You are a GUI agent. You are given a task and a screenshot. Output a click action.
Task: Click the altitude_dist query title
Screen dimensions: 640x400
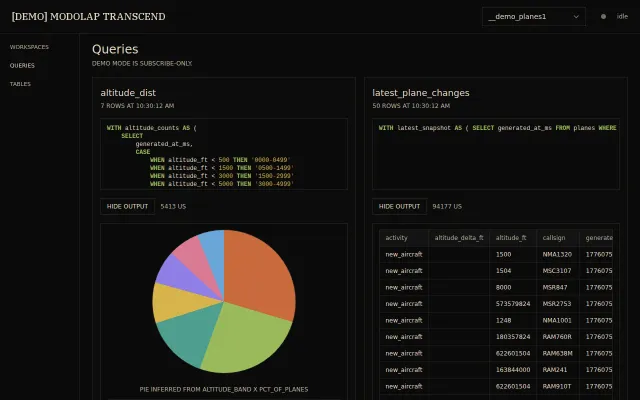pyautogui.click(x=128, y=93)
